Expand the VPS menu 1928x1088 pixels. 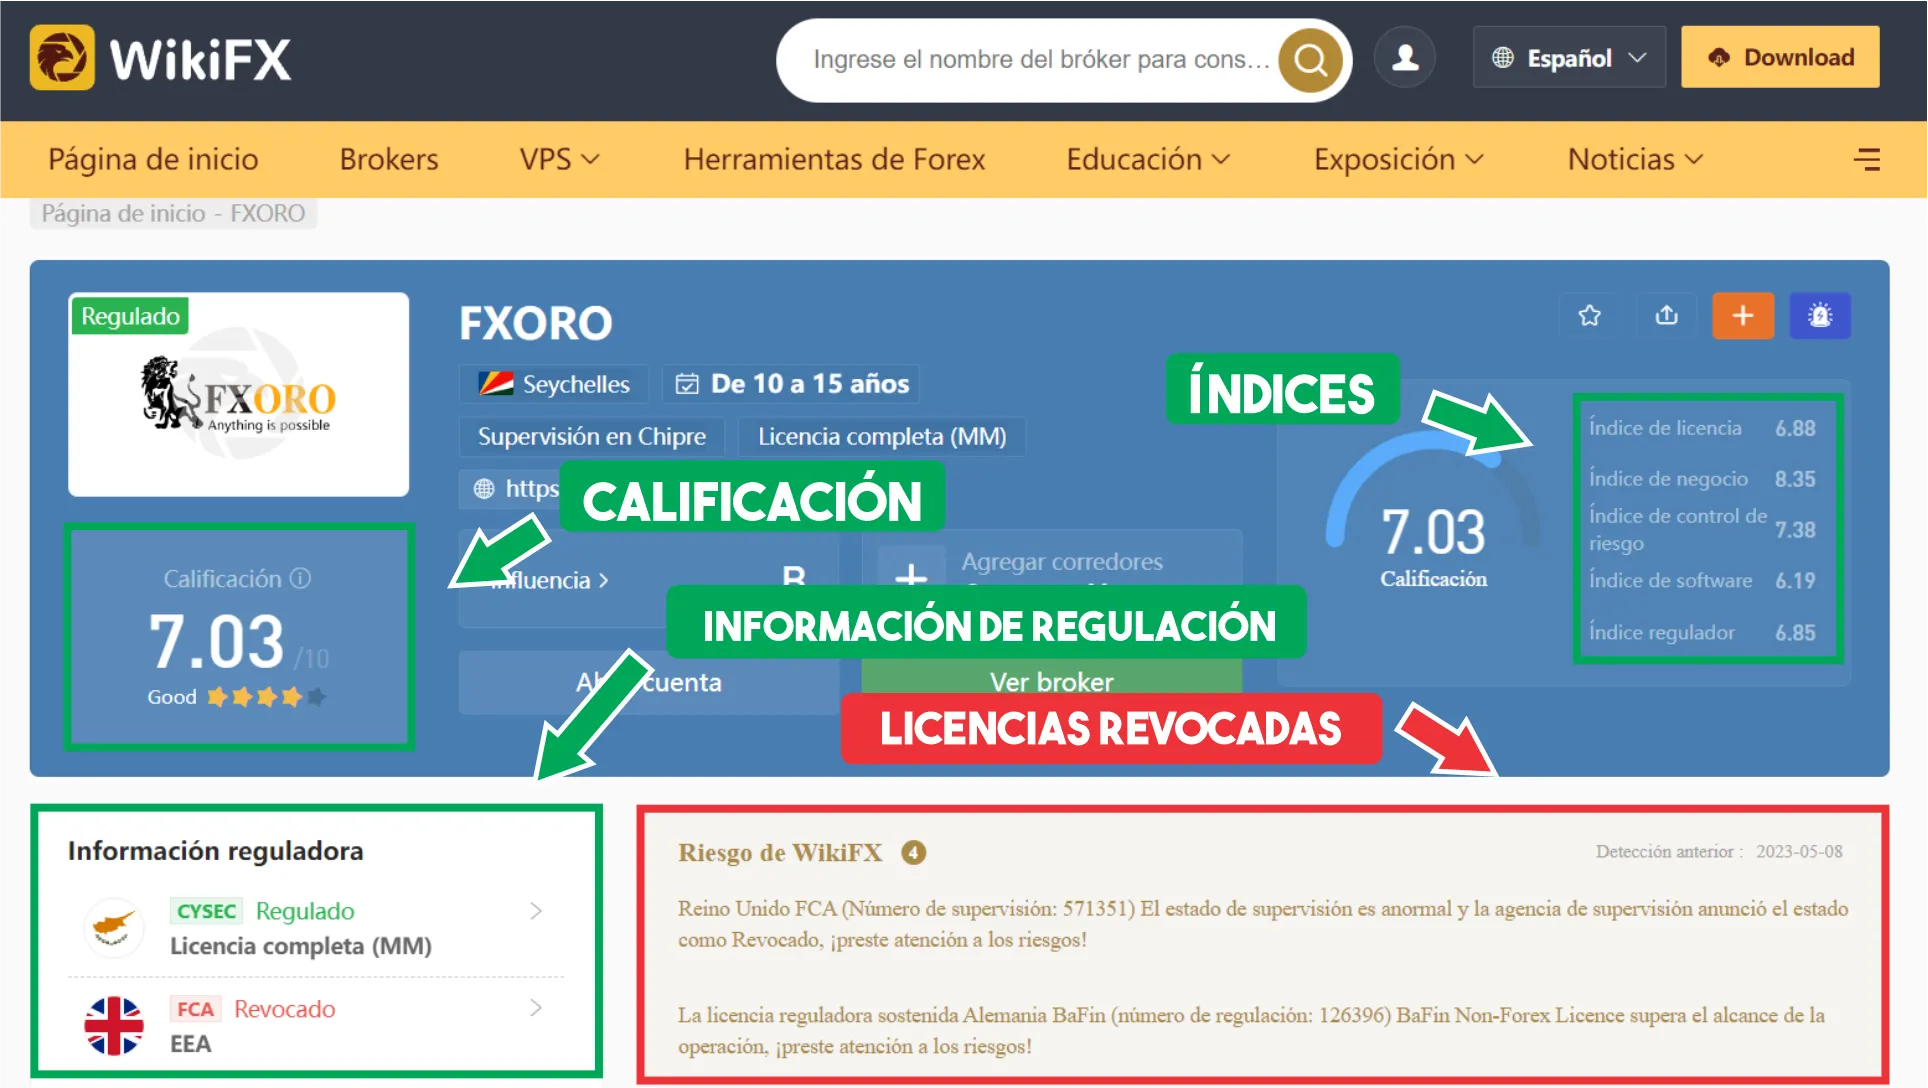coord(559,159)
